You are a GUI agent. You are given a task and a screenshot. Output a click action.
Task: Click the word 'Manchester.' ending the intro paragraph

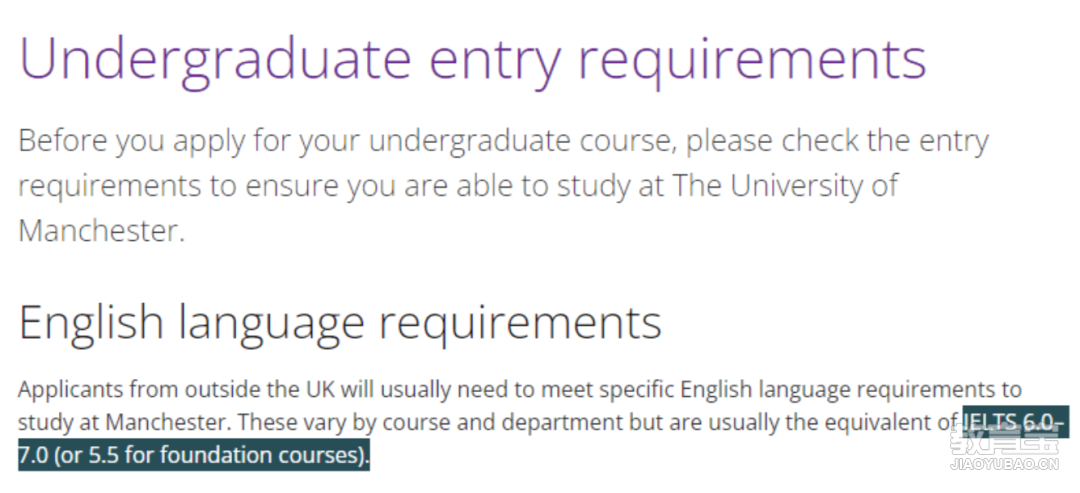pos(102,231)
